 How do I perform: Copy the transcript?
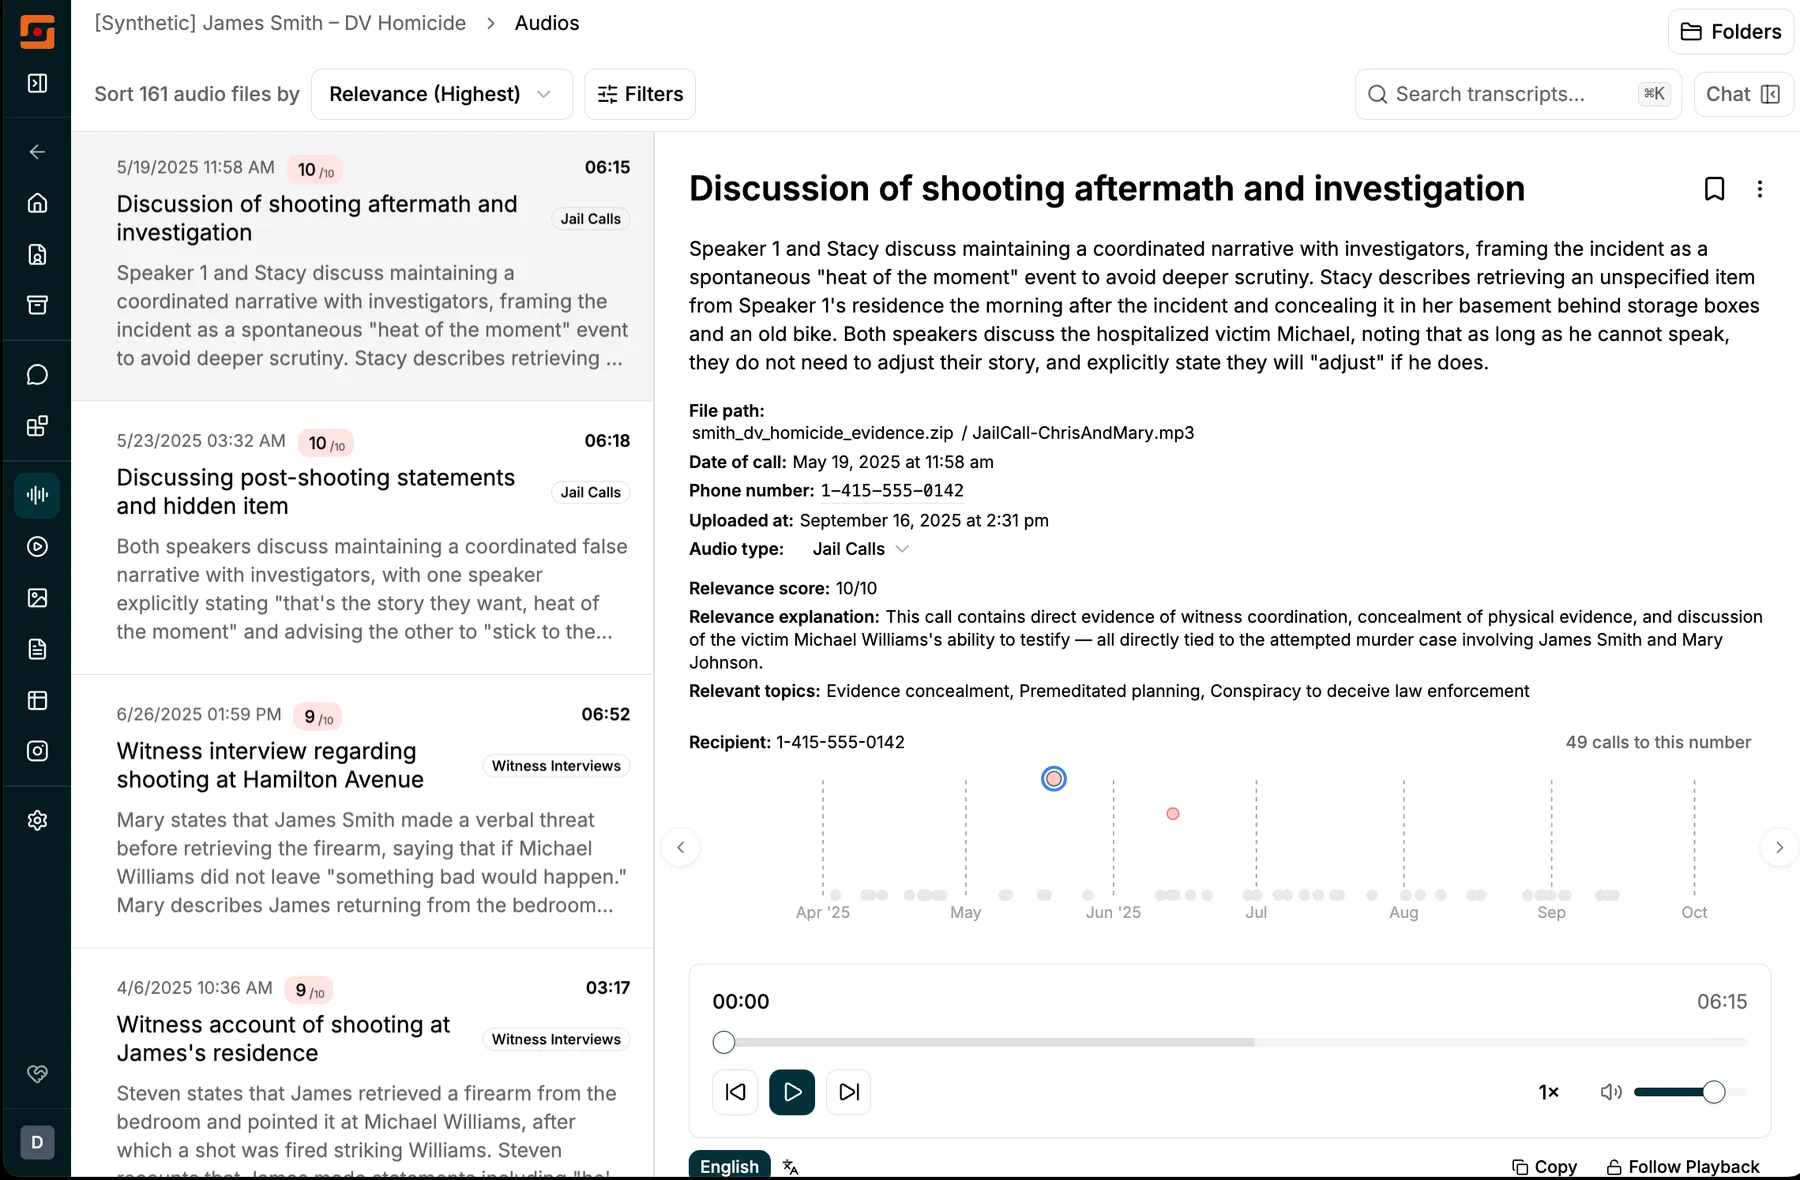[x=1545, y=1167]
